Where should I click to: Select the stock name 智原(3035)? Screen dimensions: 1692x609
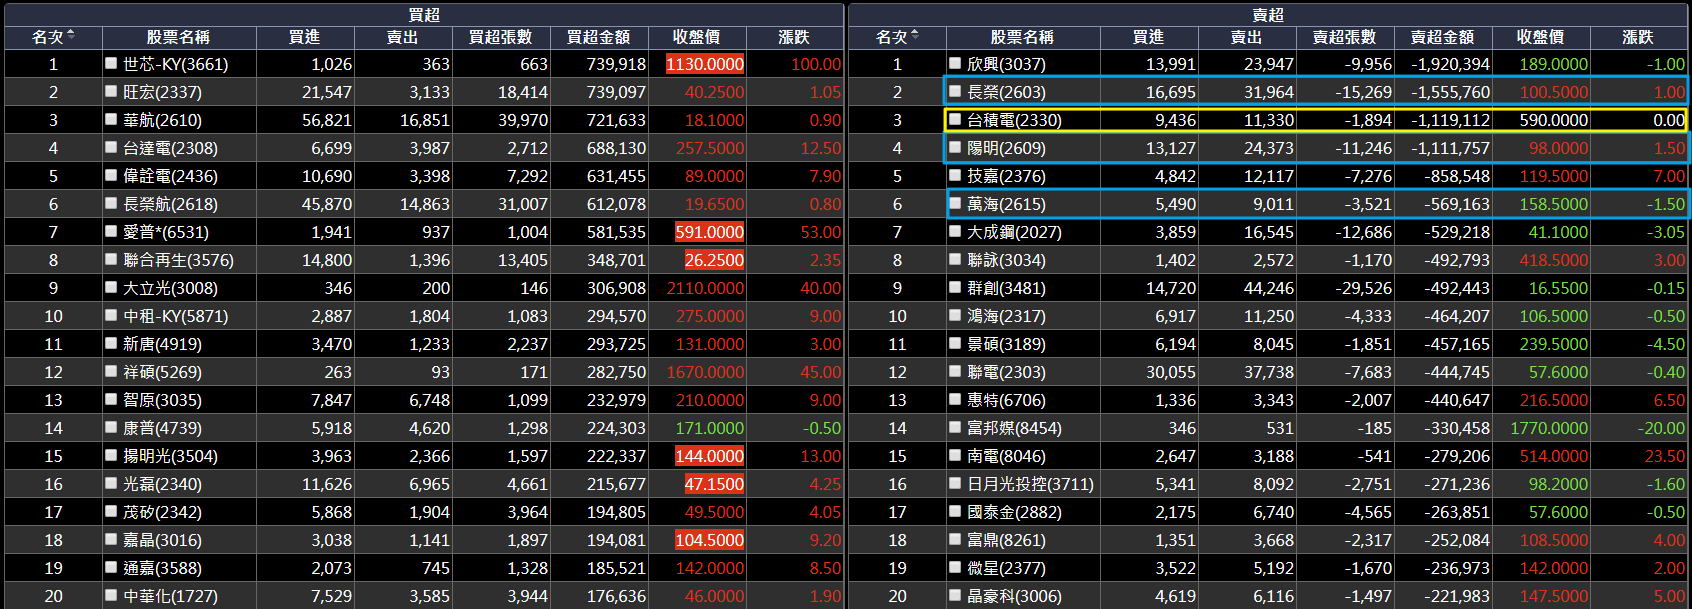162,400
